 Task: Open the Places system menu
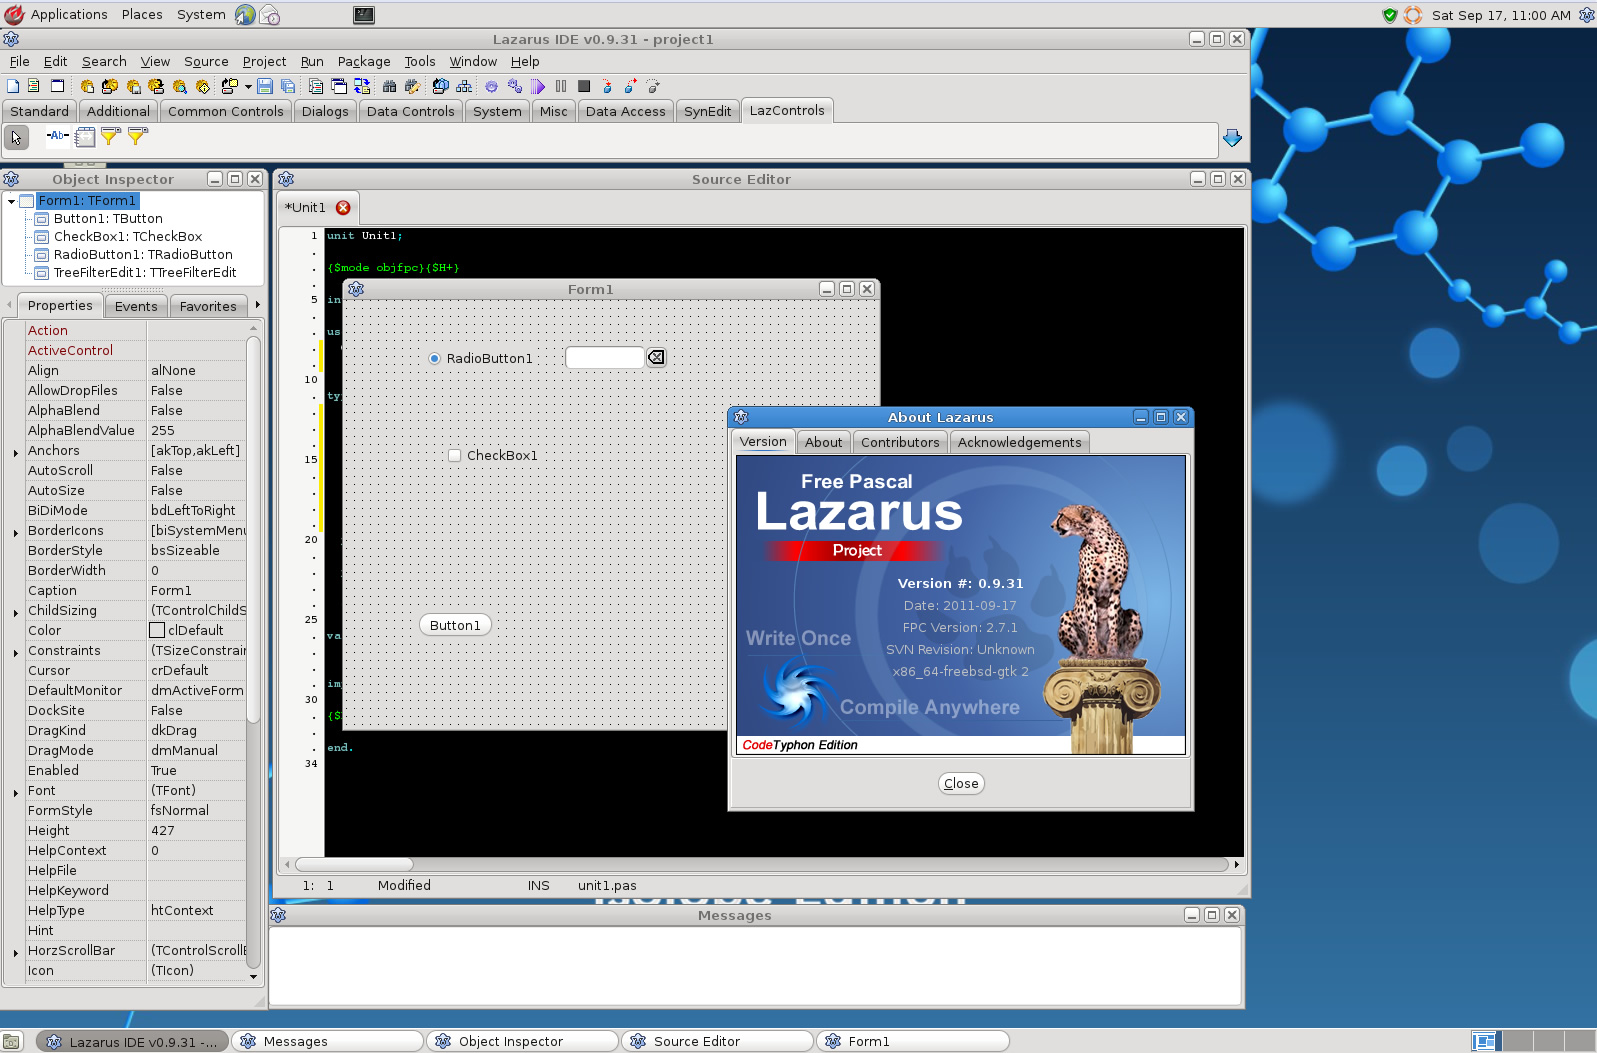point(142,14)
